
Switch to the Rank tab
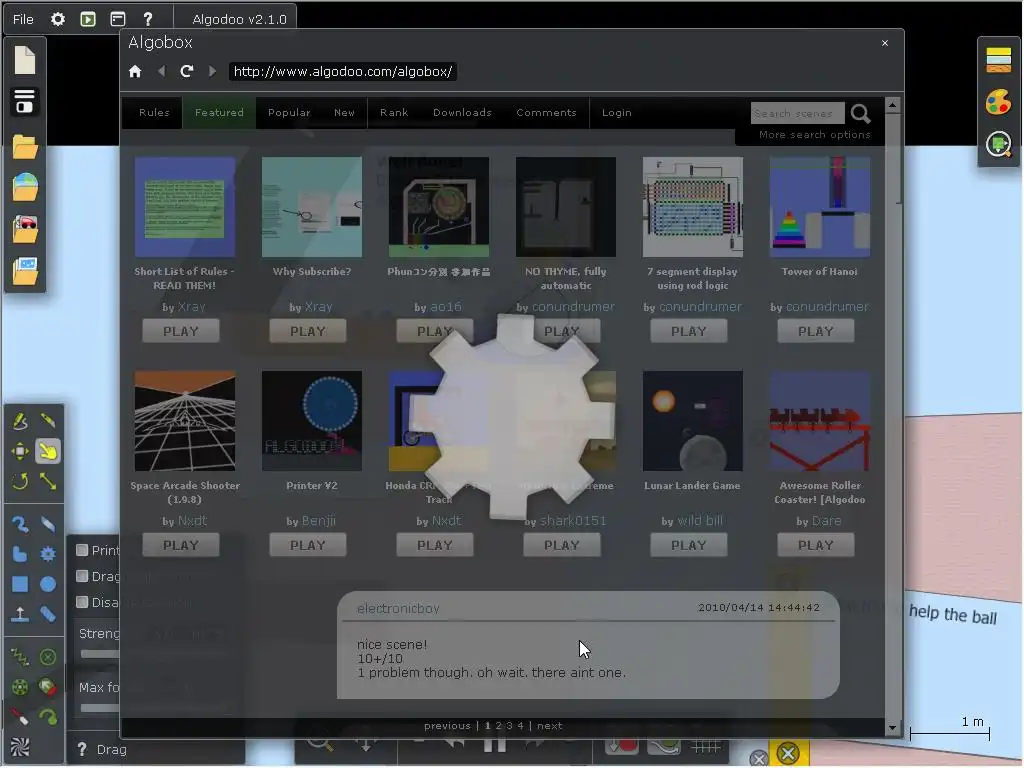[394, 112]
